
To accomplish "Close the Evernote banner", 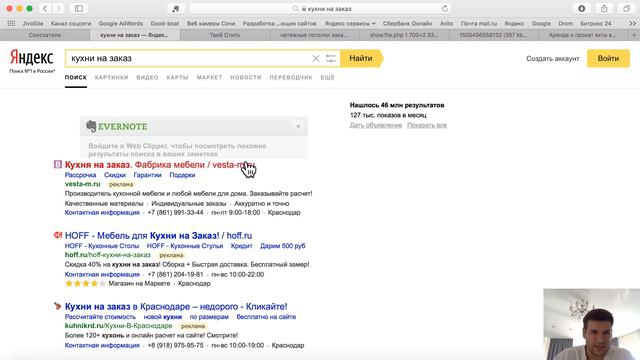I will tap(298, 127).
